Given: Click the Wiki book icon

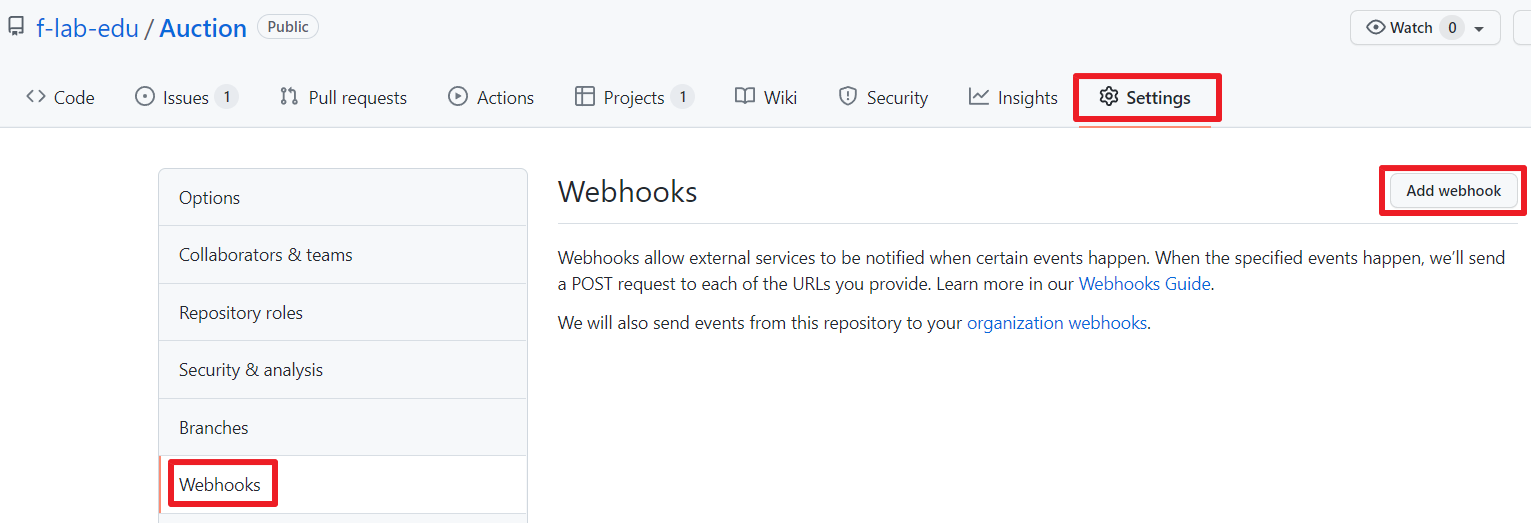Looking at the screenshot, I should click(745, 97).
